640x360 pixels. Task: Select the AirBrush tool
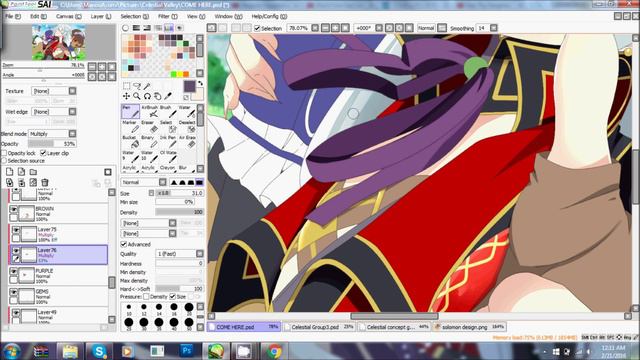tap(149, 111)
